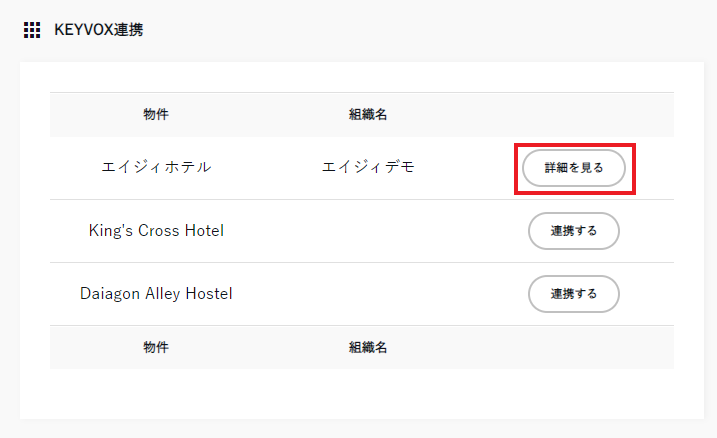Click the top 物件 column header

click(156, 115)
